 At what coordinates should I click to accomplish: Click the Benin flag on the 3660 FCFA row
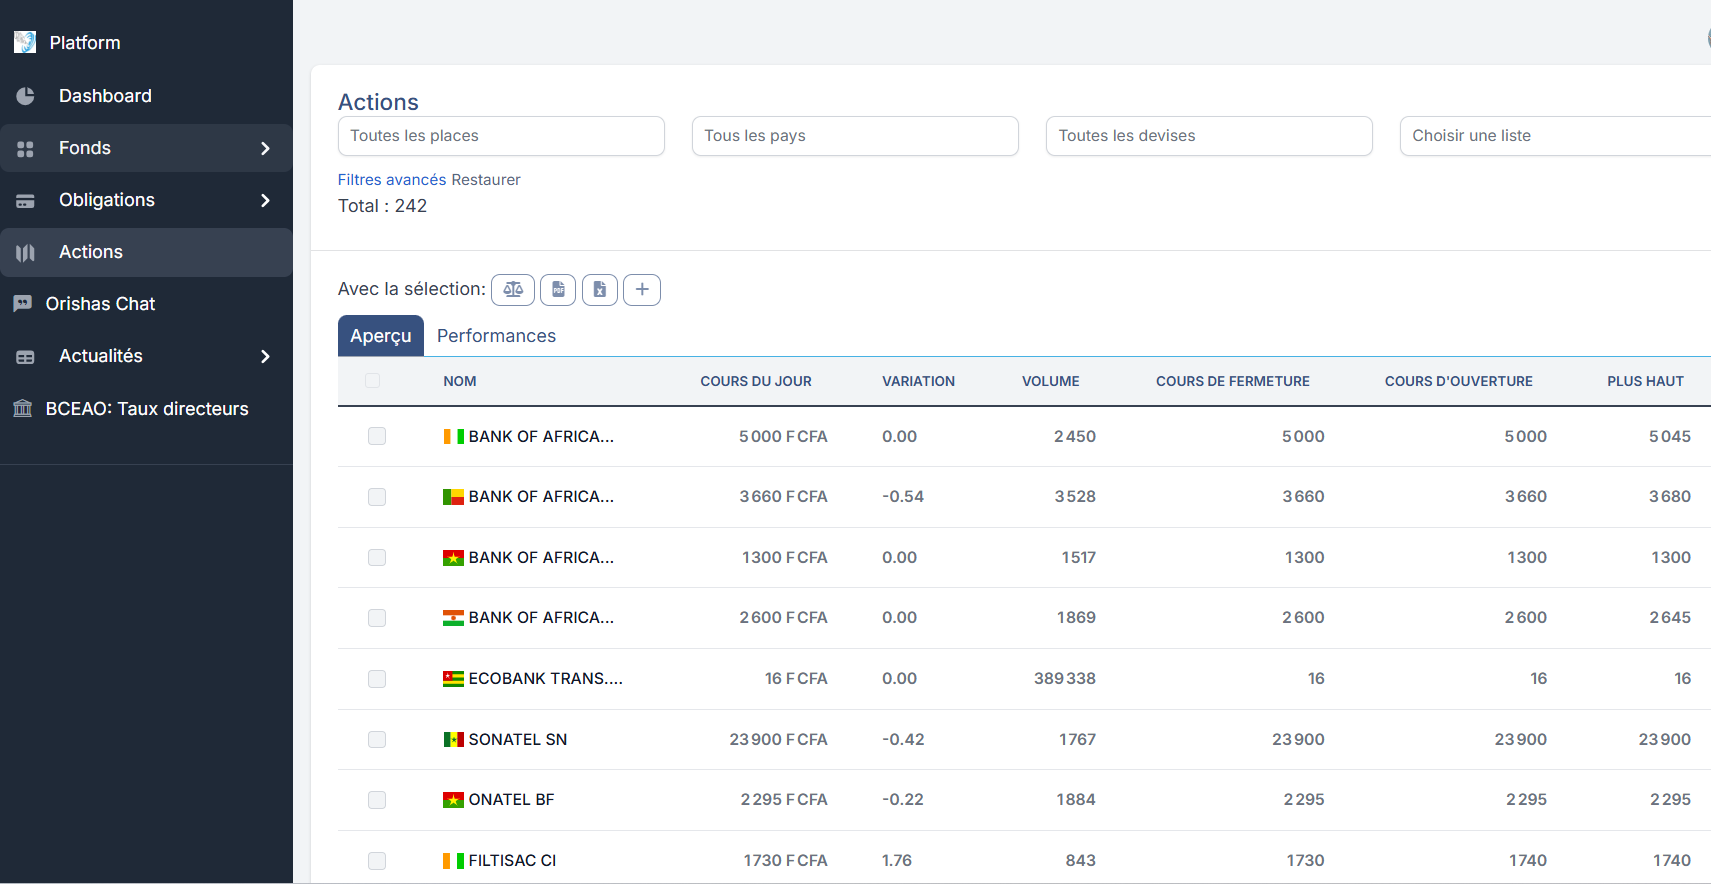click(454, 497)
